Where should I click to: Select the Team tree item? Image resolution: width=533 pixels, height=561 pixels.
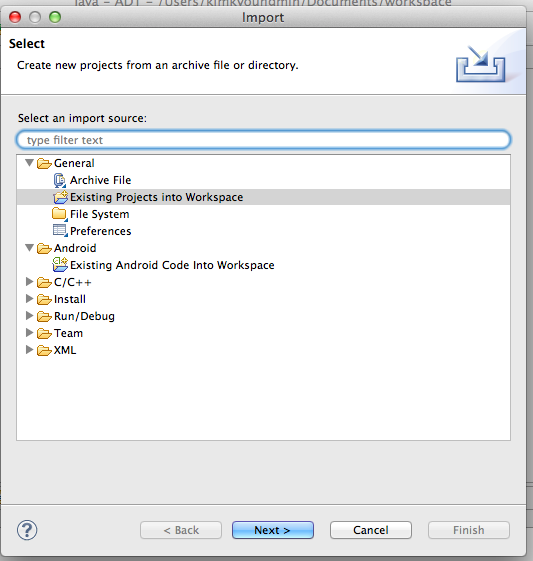pyautogui.click(x=68, y=333)
